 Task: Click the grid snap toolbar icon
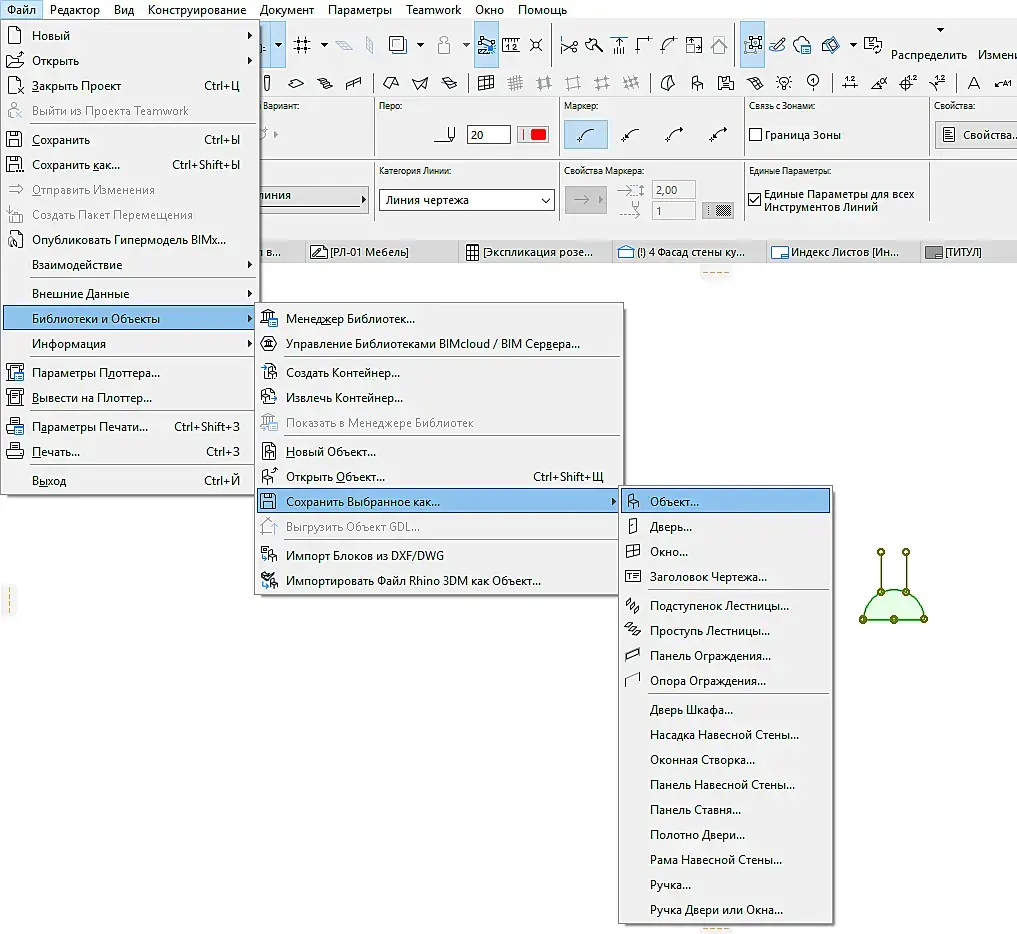point(302,45)
